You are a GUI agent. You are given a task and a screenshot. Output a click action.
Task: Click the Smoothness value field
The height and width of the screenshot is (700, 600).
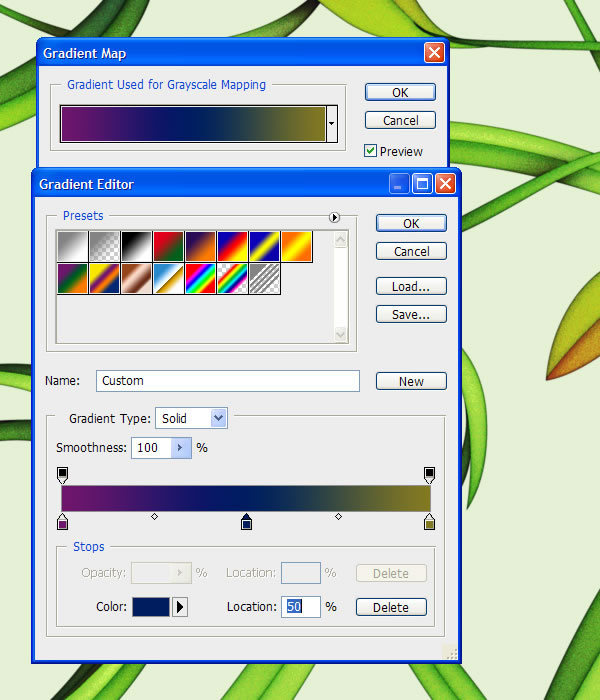[x=151, y=448]
